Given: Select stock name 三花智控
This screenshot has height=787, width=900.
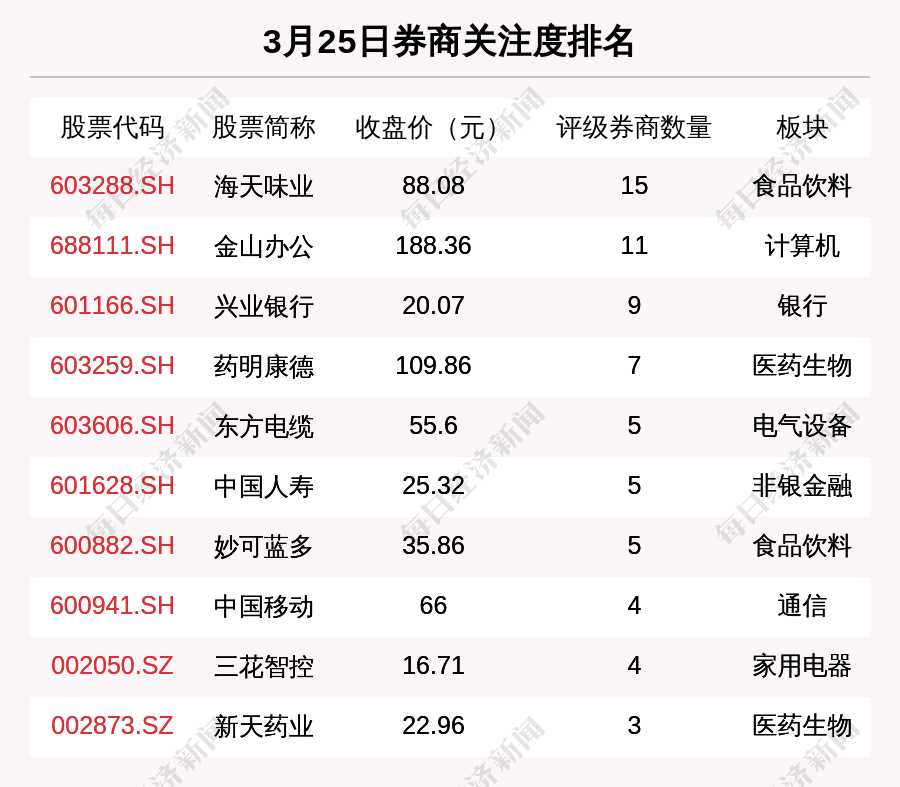Looking at the screenshot, I should [263, 666].
